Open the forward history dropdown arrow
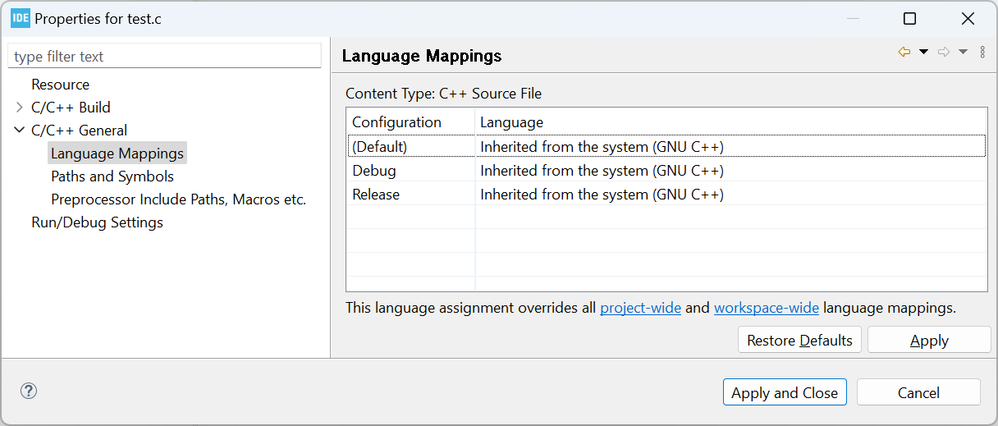The width and height of the screenshot is (998, 426). [963, 52]
